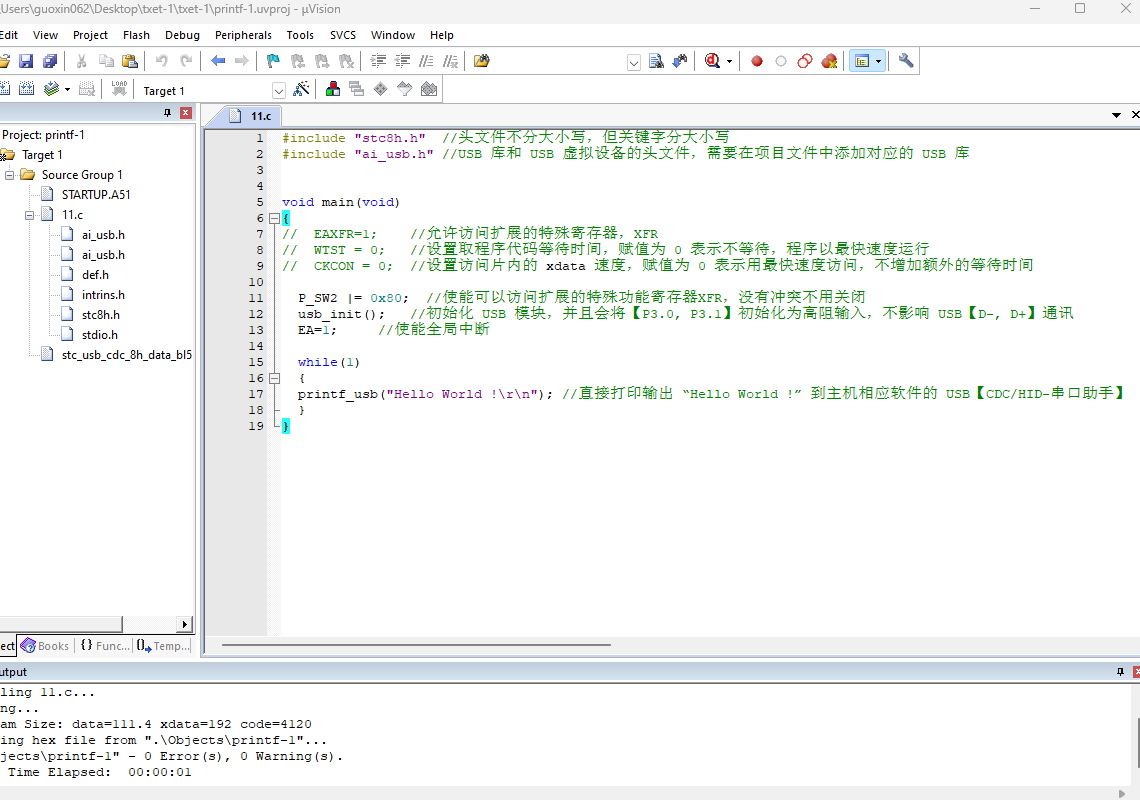Collapse the Source Group 1 tree node
Viewport: 1140px width, 800px height.
tap(9, 175)
